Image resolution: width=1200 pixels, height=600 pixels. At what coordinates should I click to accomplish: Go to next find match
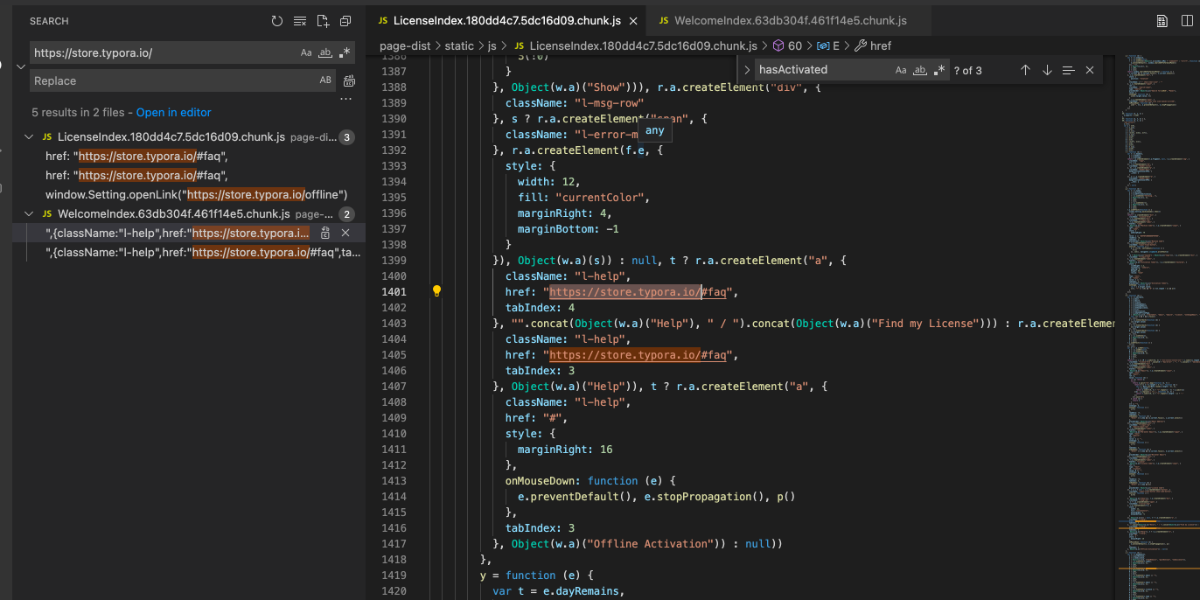(1047, 70)
